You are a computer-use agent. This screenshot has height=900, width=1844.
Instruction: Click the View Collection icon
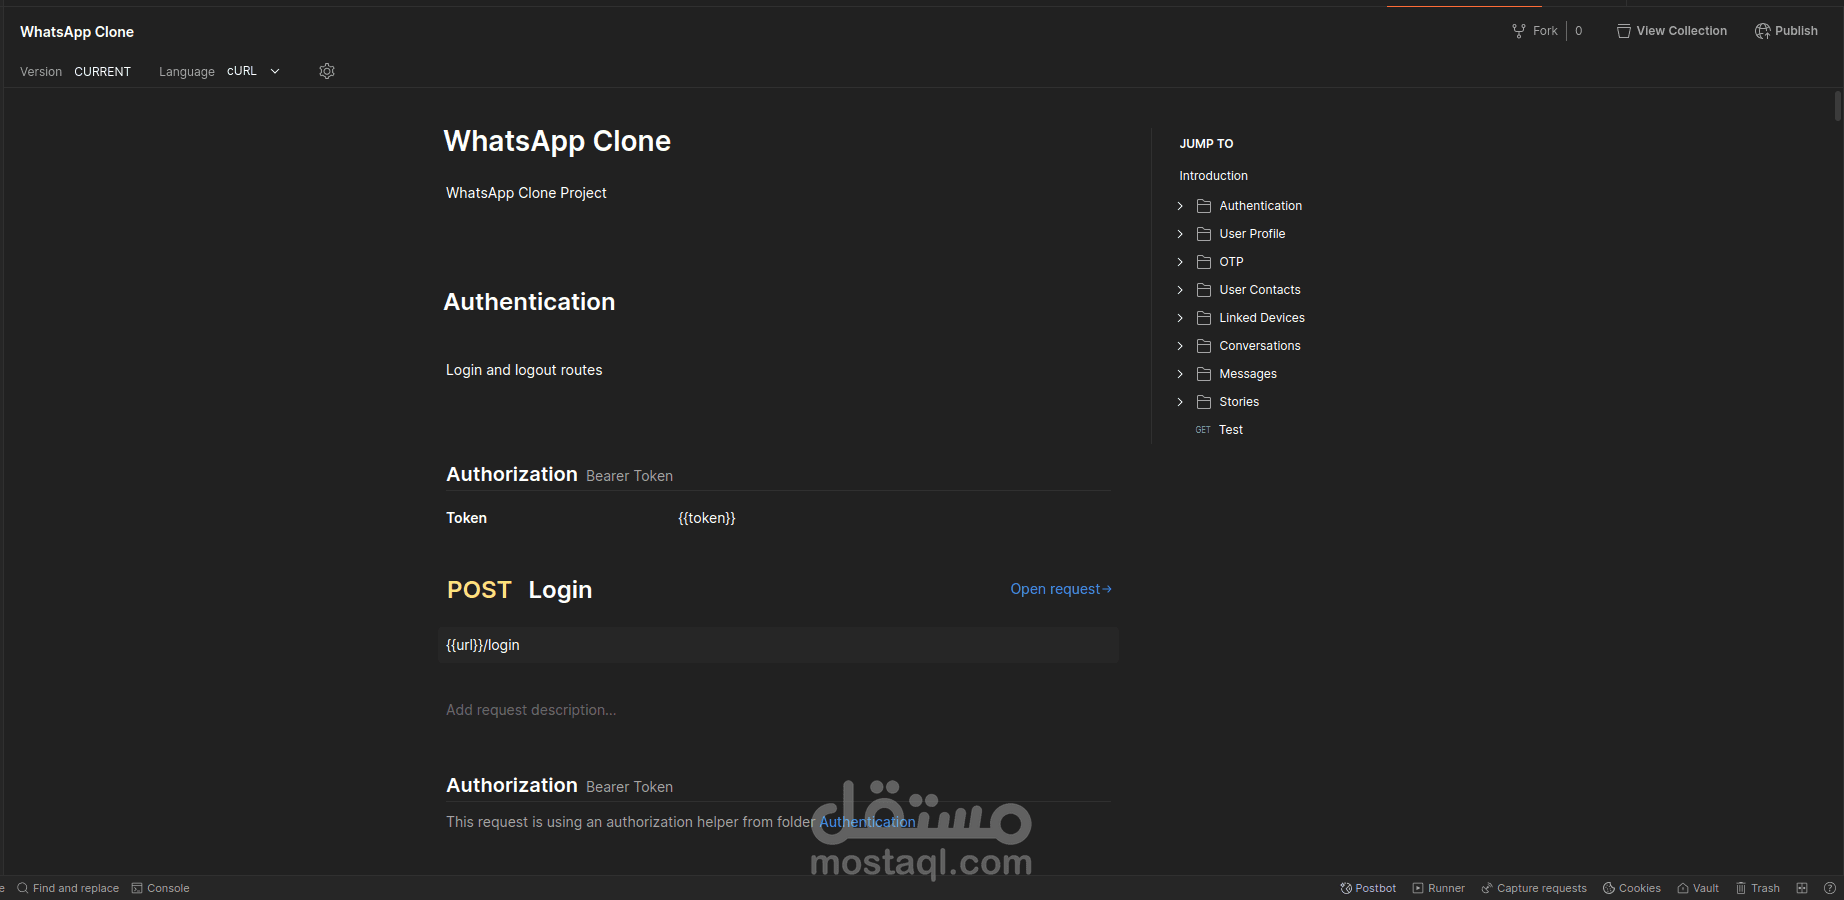[x=1624, y=31]
